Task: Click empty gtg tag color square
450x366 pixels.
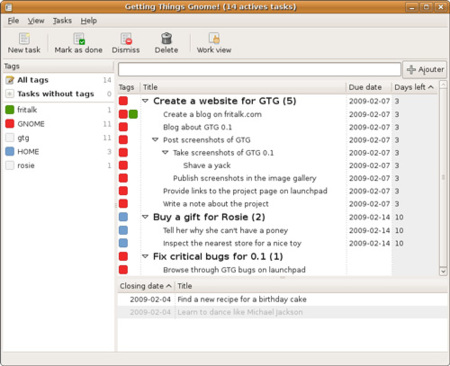Action: coord(10,138)
